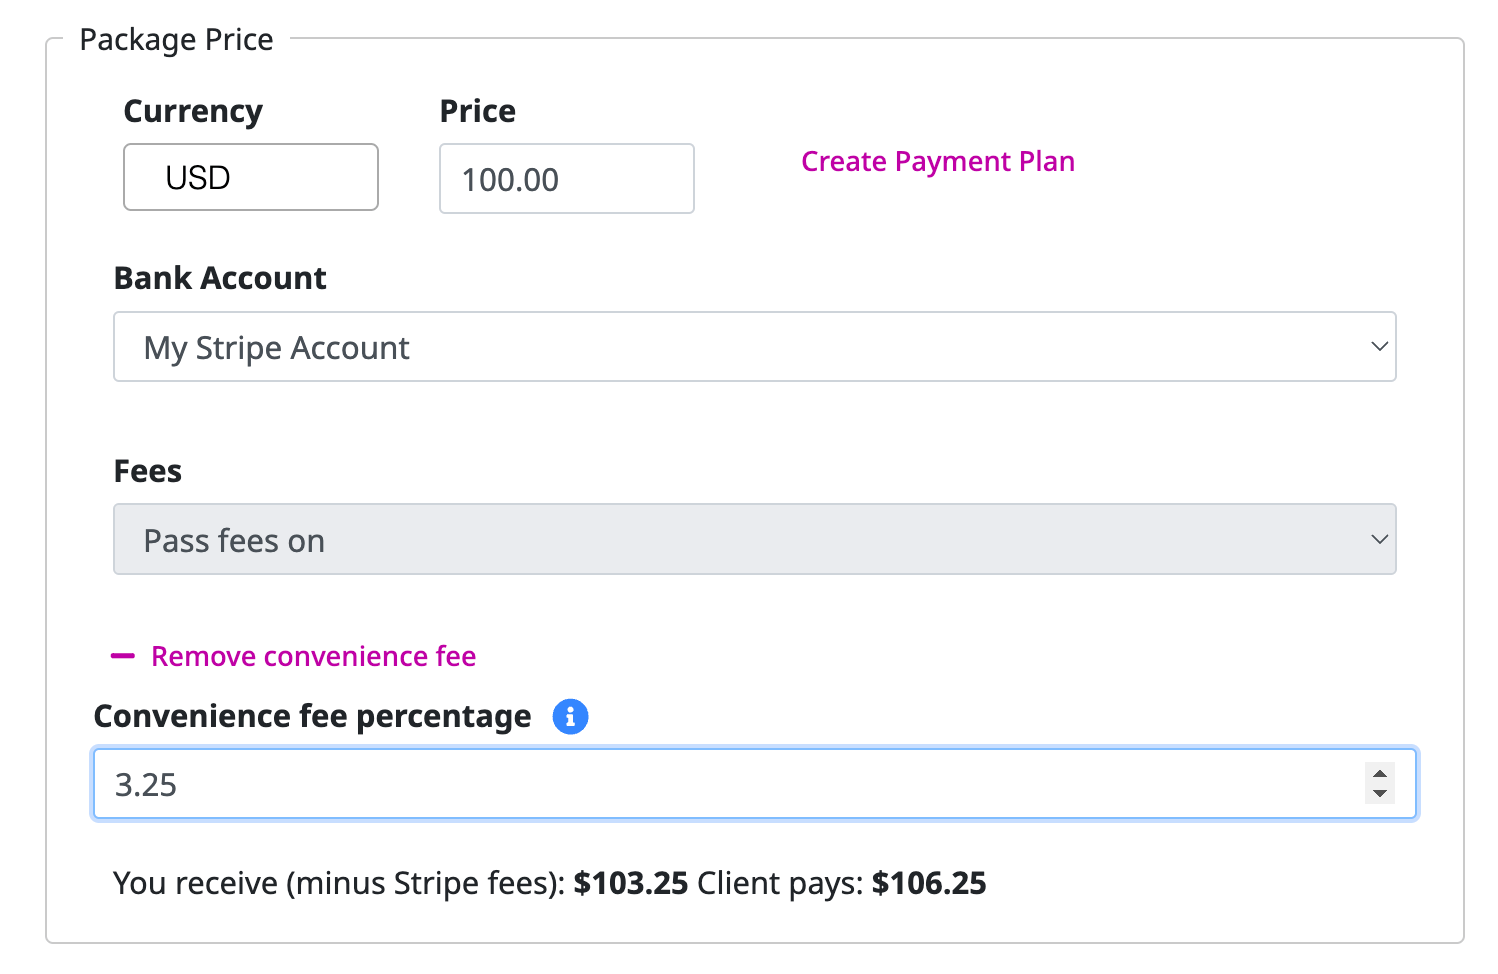Click the You receive amount $103.25
Screen dimensions: 1498x974
631,883
